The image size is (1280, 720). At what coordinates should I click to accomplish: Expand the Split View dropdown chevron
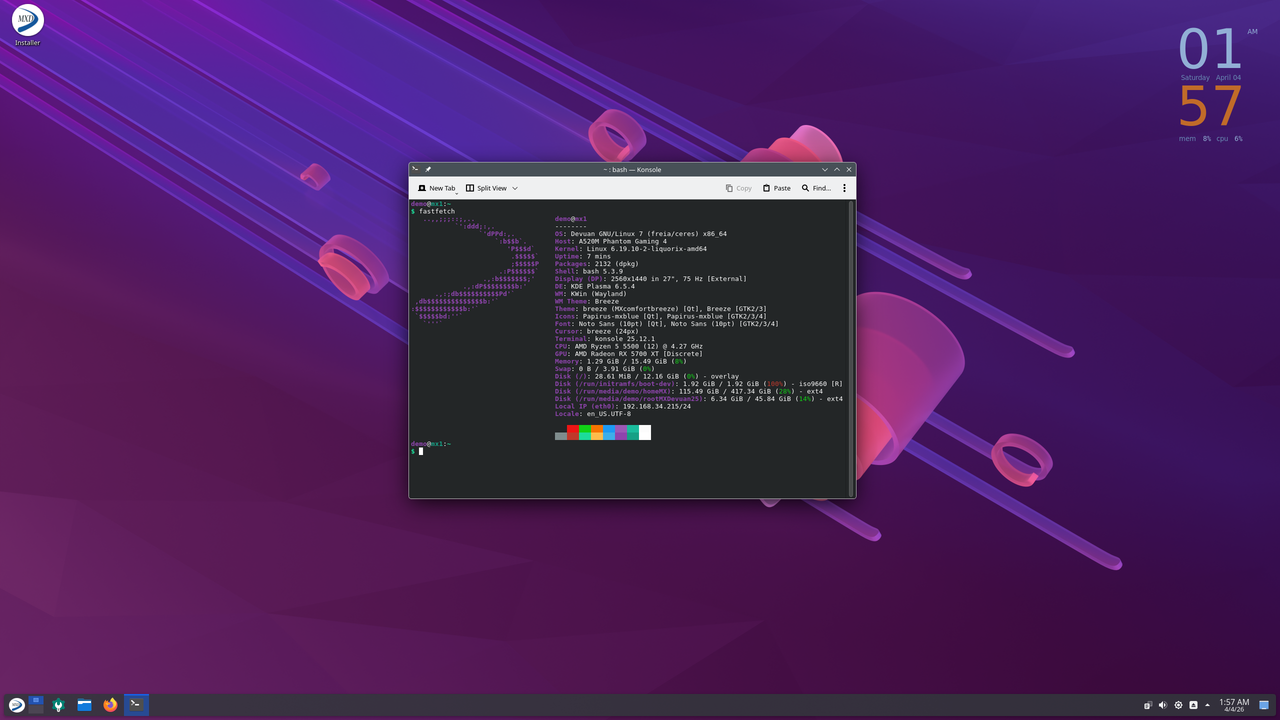(x=515, y=188)
